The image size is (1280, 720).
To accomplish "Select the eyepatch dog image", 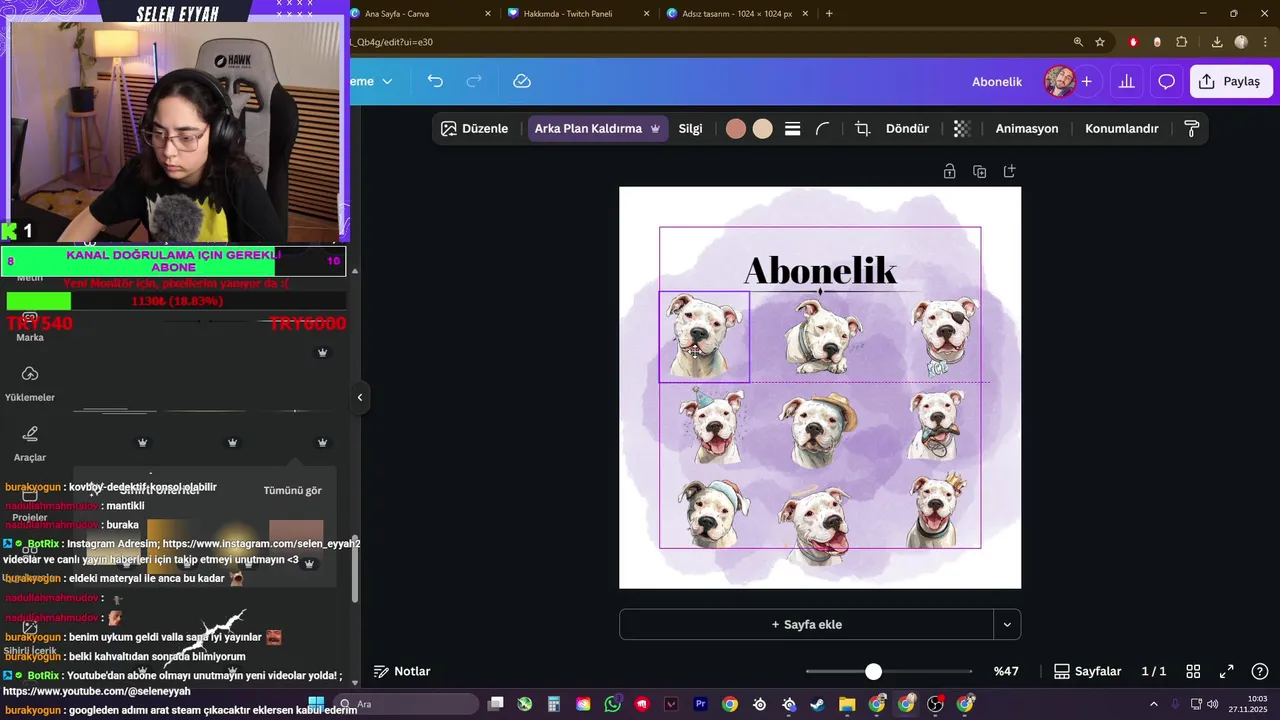I will point(945,336).
